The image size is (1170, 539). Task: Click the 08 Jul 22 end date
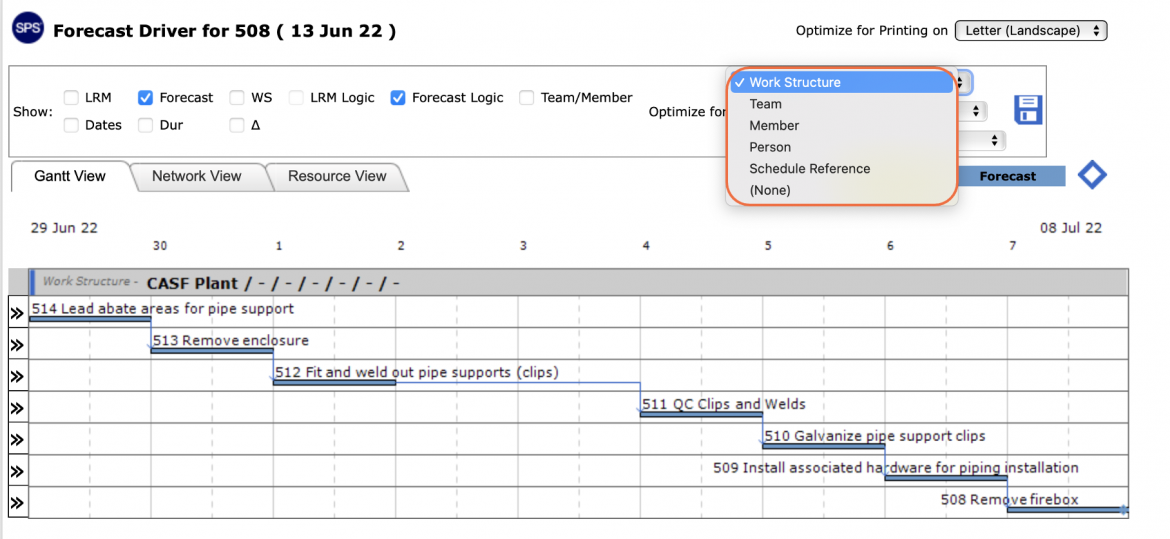click(1071, 228)
